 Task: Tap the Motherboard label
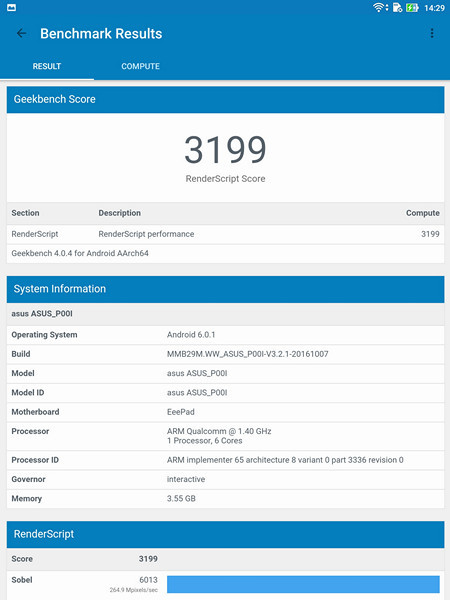35,412
